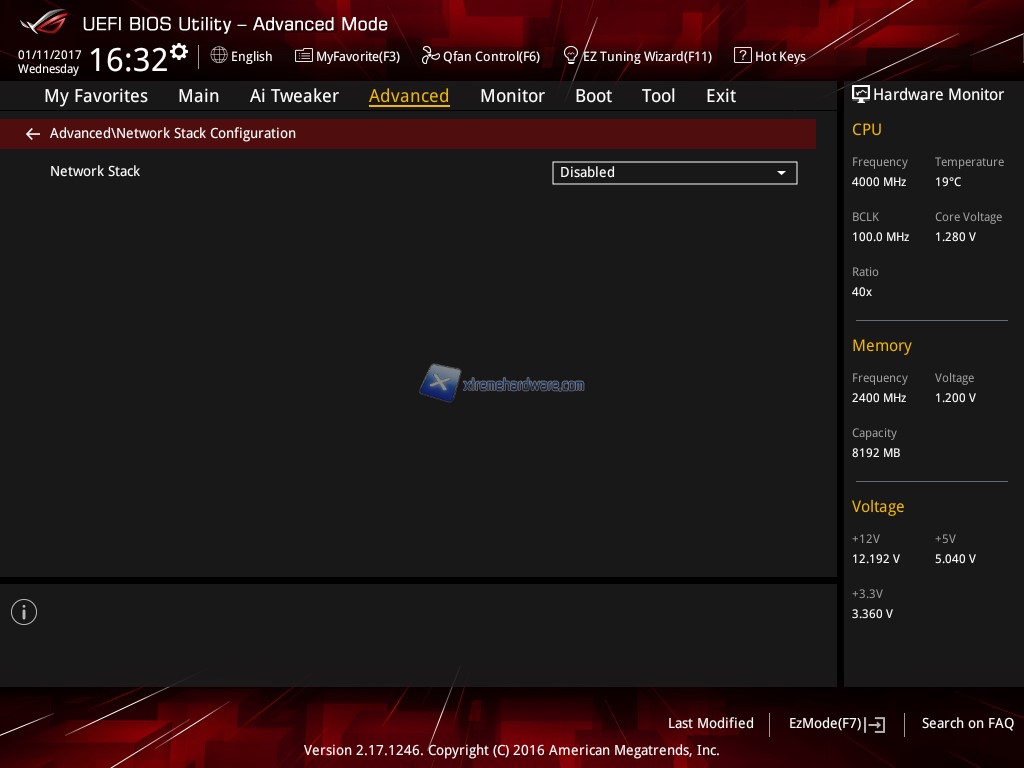This screenshot has width=1024, height=768.
Task: Click the globe language icon
Action: 219,56
